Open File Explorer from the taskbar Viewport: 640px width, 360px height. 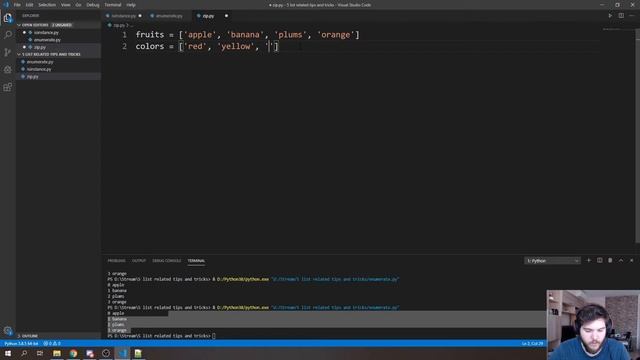tap(57, 353)
